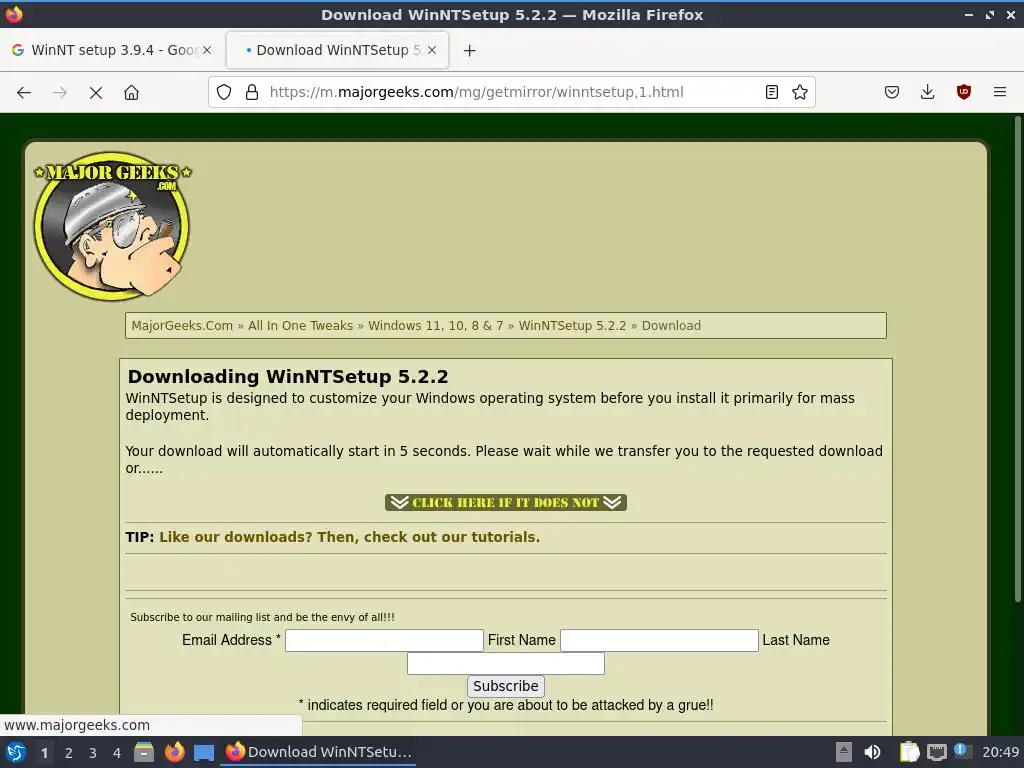Save page to Pocket

tap(892, 92)
